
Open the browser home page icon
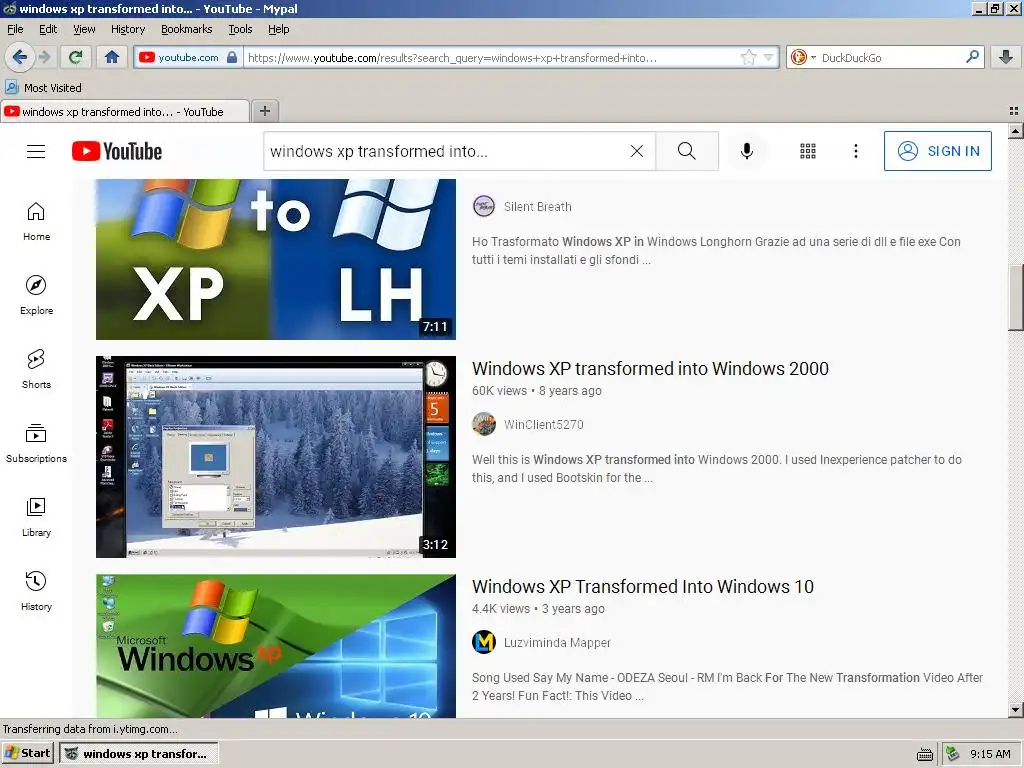coord(112,57)
